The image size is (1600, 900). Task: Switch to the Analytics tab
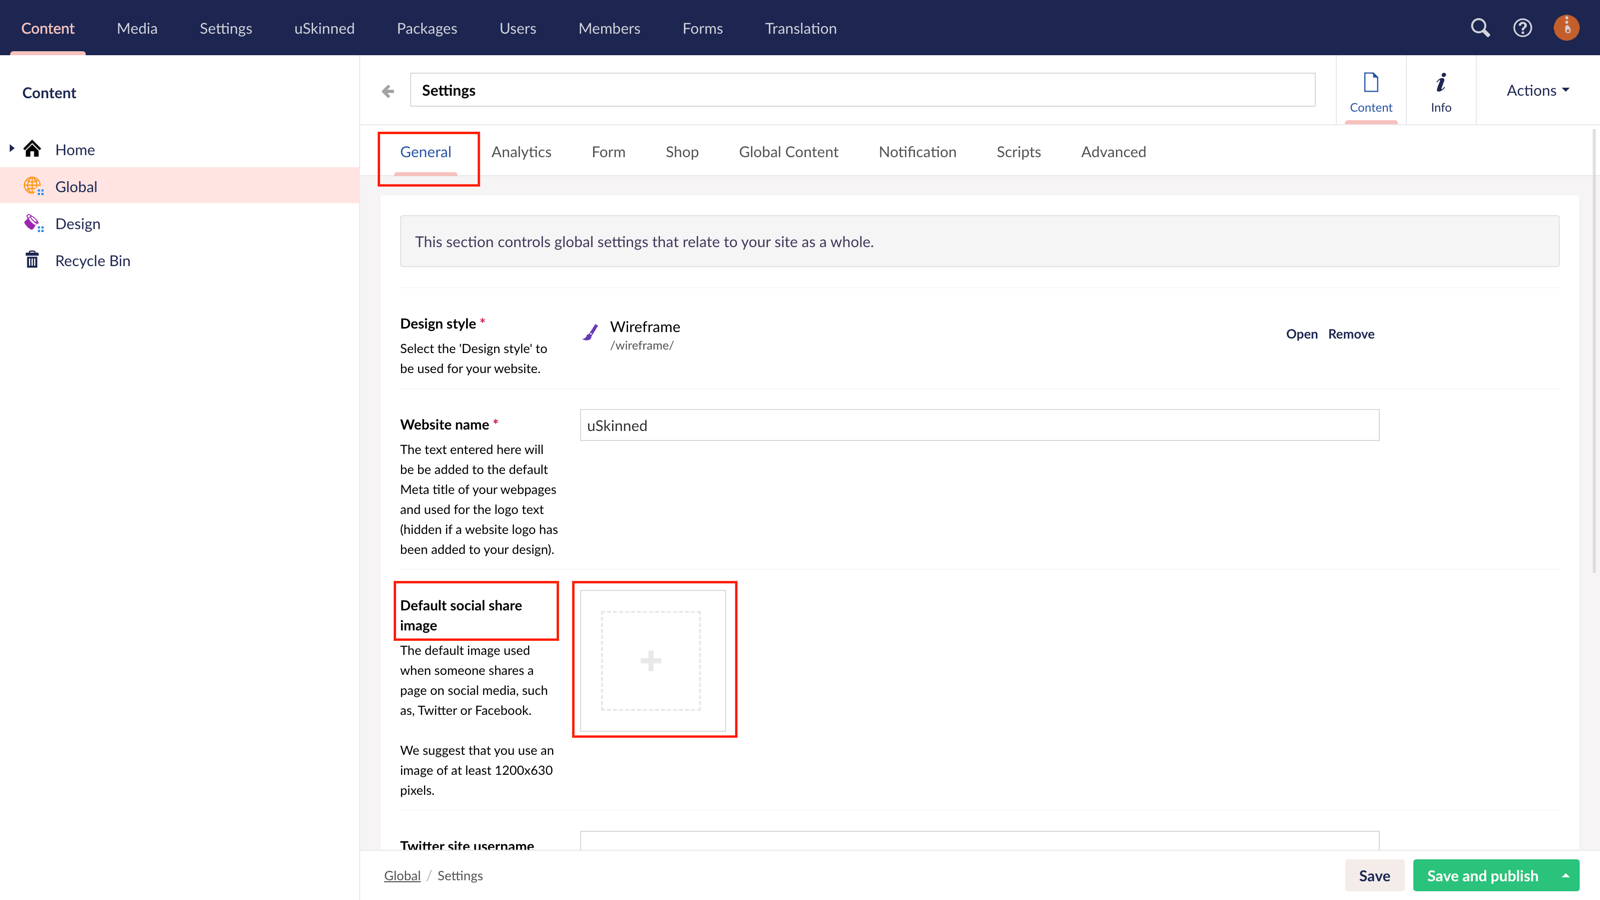click(x=522, y=151)
